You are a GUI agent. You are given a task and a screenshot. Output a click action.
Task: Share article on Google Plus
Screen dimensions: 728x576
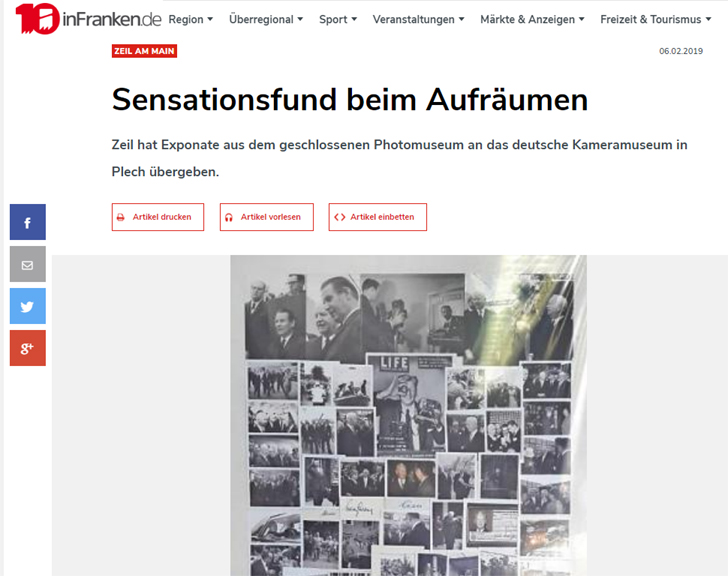28,348
